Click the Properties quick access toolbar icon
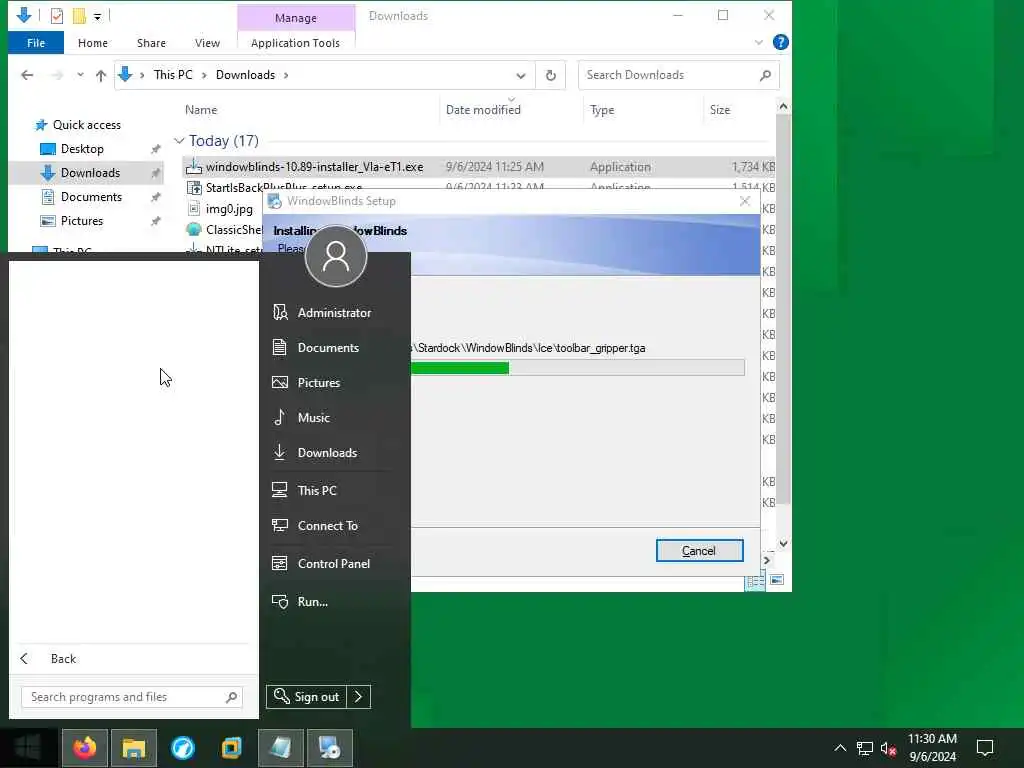This screenshot has width=1024, height=768. click(x=57, y=16)
